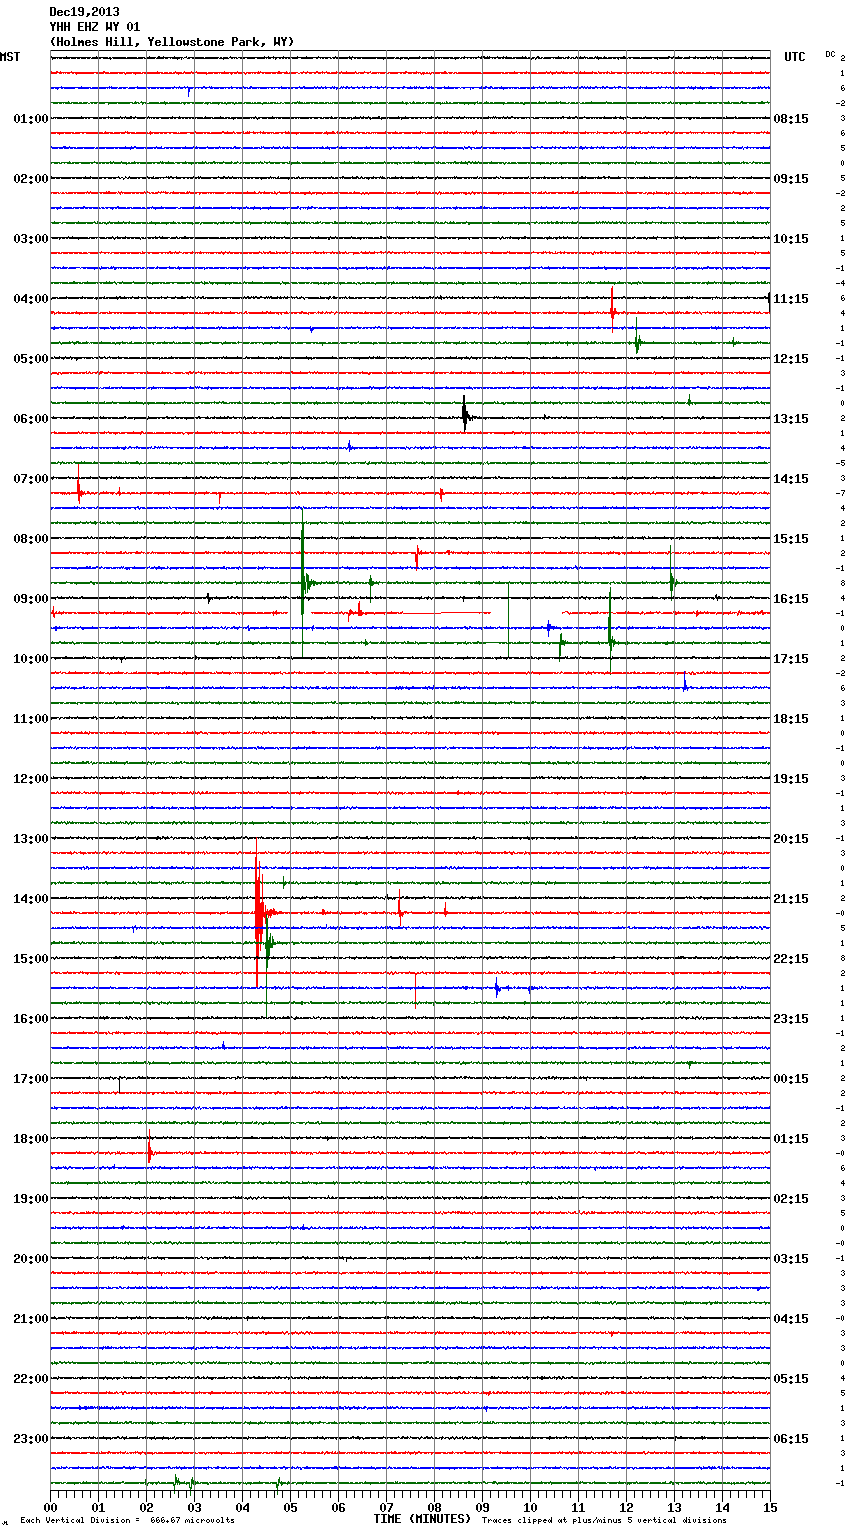
Task: Click the large red seismic spike near 14:00
Action: tap(258, 912)
